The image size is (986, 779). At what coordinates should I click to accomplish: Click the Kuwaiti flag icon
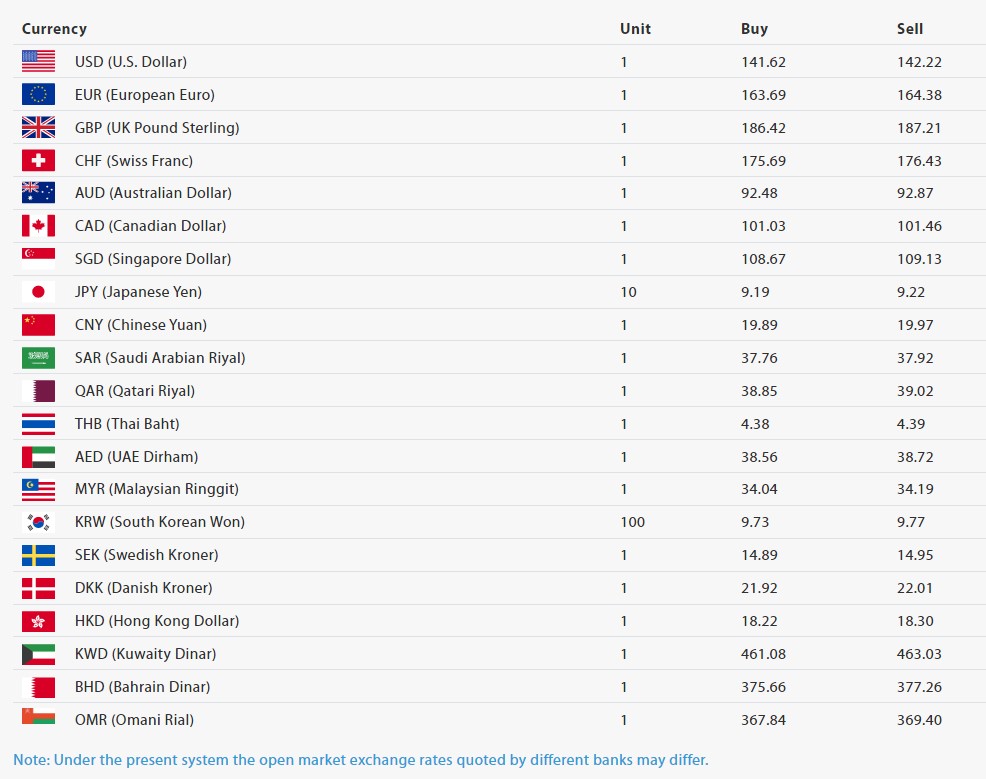[x=38, y=654]
